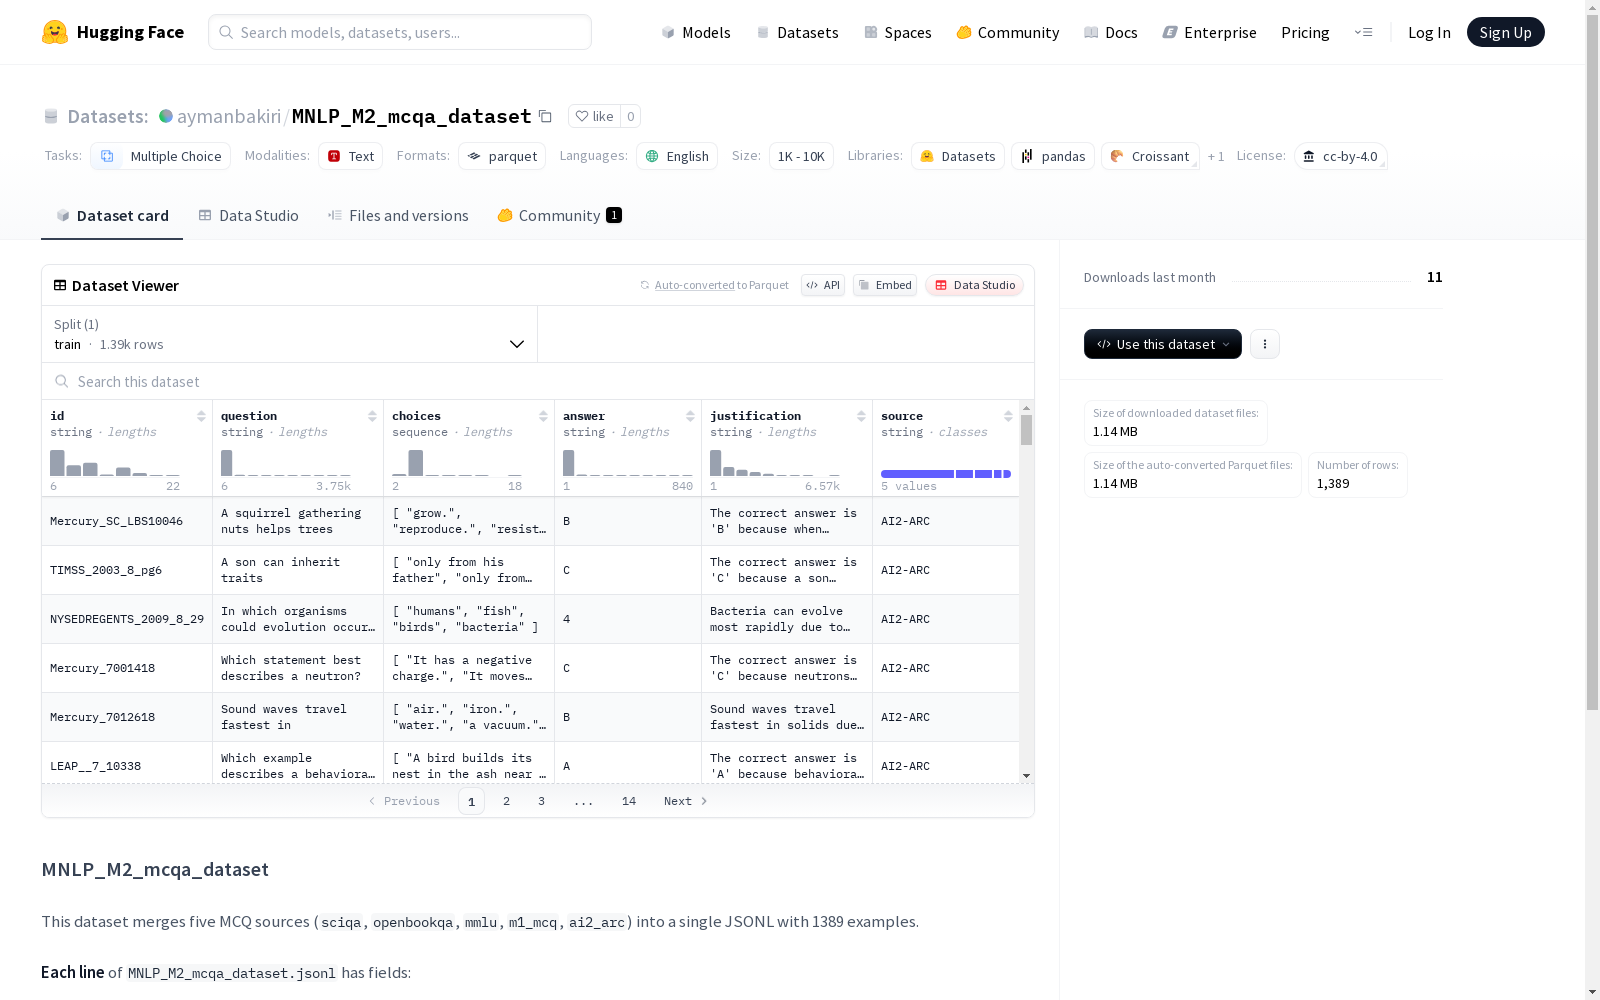Open the Pricing page link
Viewport: 1600px width, 1000px height.
point(1305,32)
